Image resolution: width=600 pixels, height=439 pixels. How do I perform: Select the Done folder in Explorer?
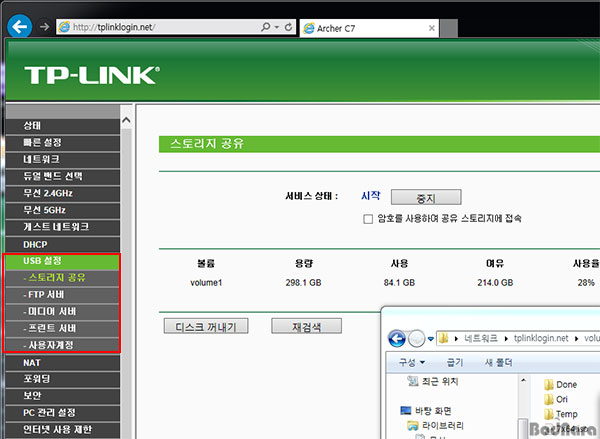(560, 384)
